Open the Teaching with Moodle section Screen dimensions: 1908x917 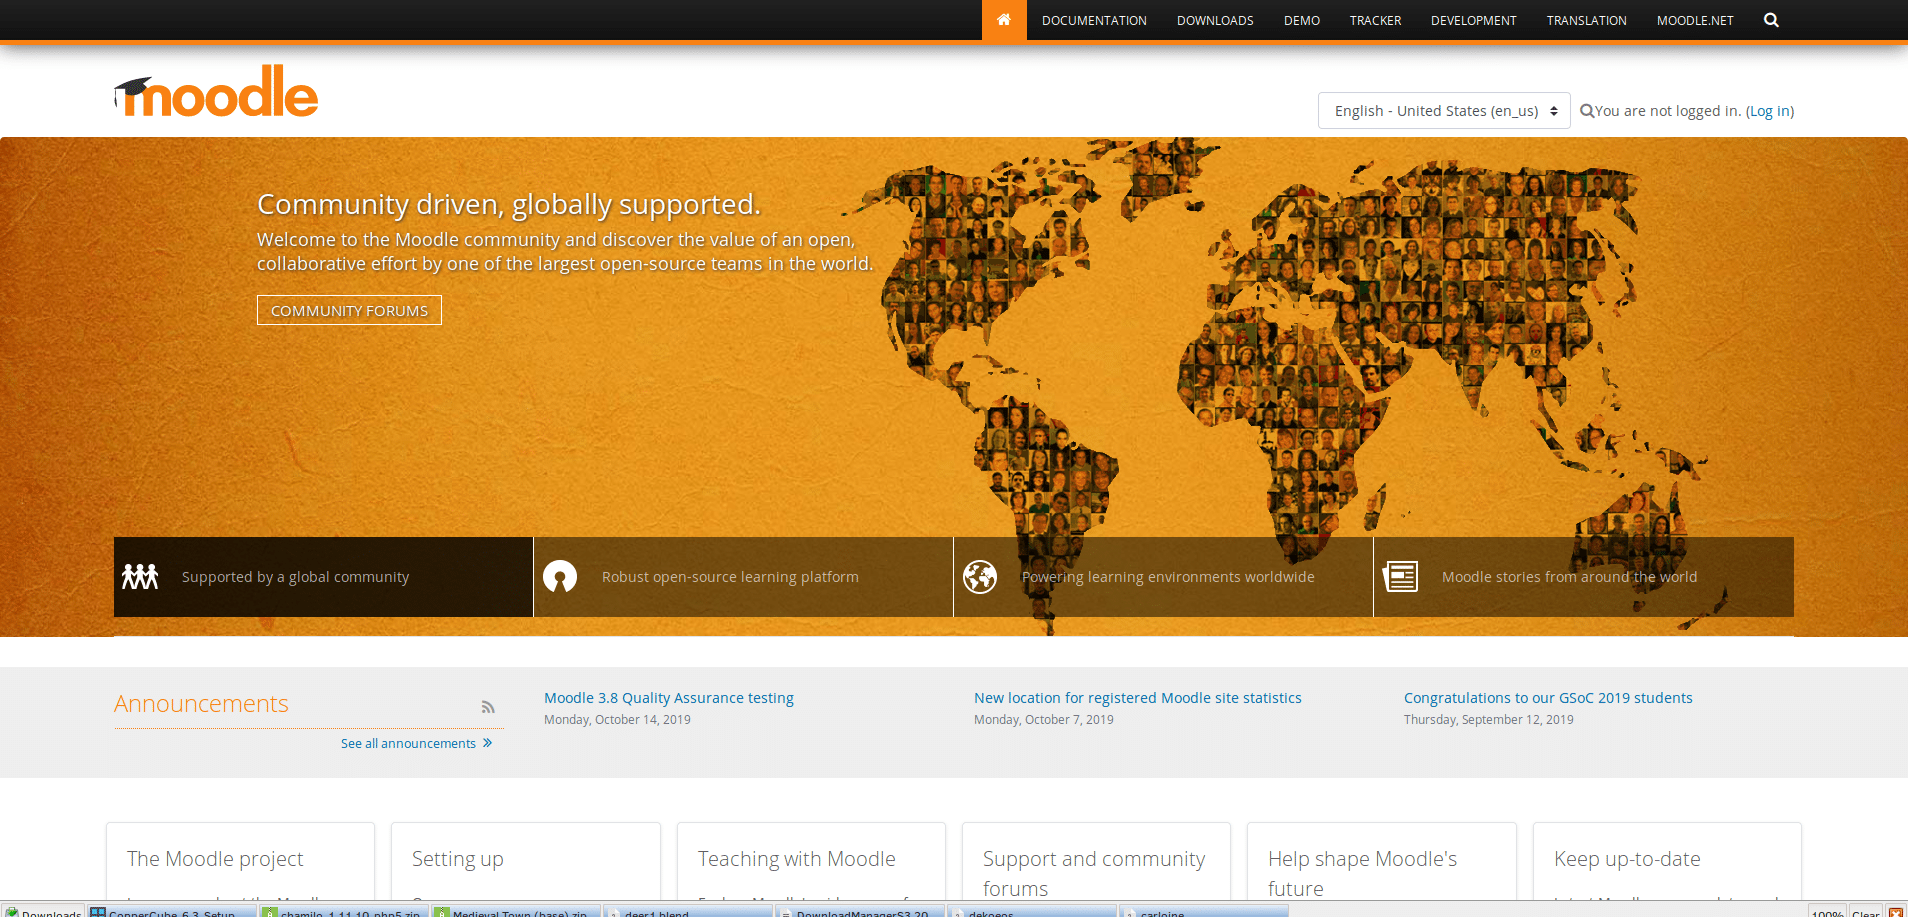click(796, 858)
